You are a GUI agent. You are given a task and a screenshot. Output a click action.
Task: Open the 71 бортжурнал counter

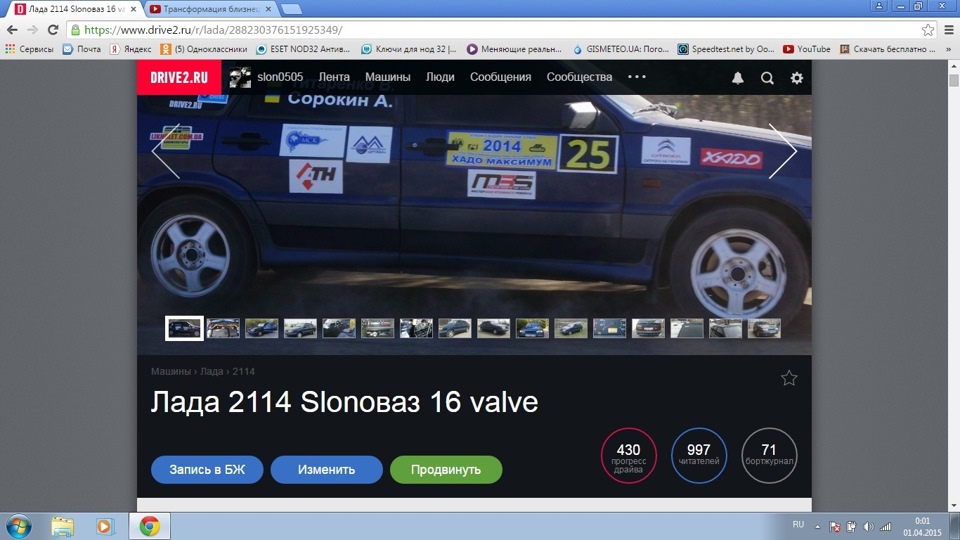[769, 456]
